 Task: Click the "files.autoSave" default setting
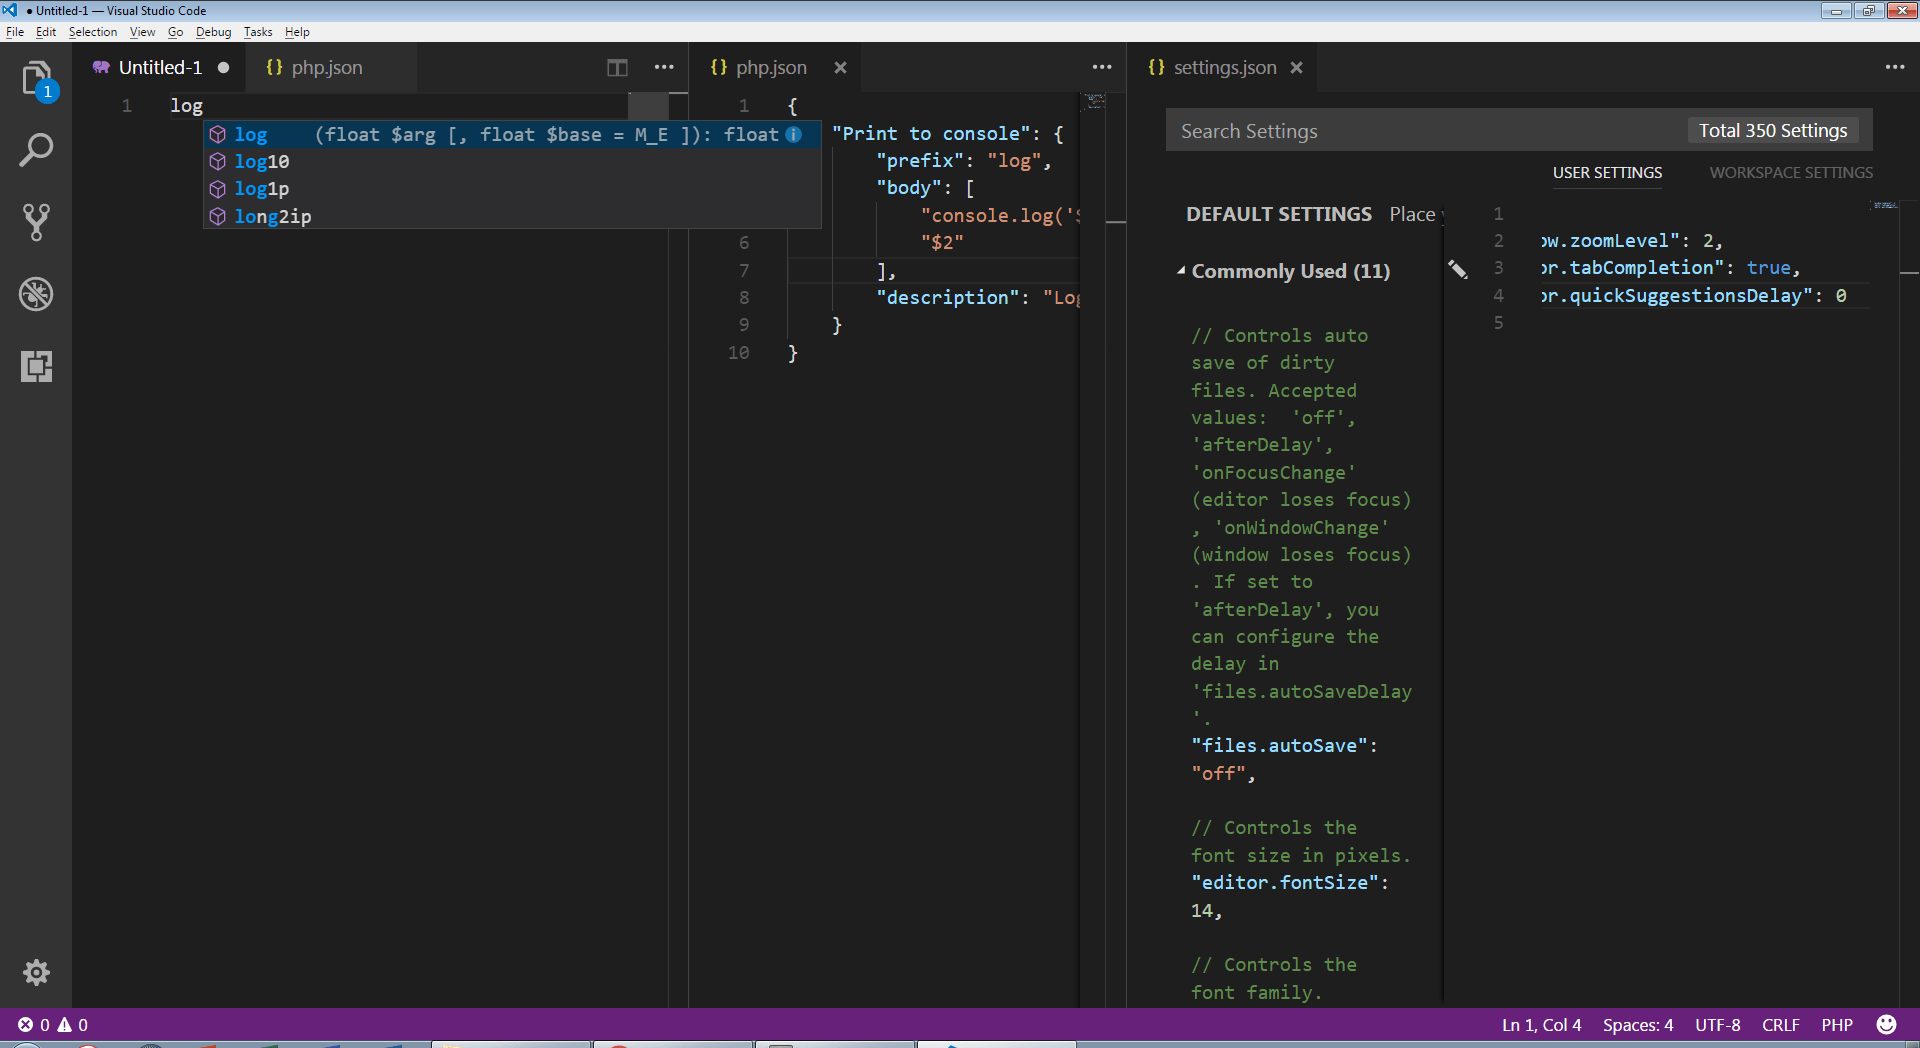click(1284, 746)
